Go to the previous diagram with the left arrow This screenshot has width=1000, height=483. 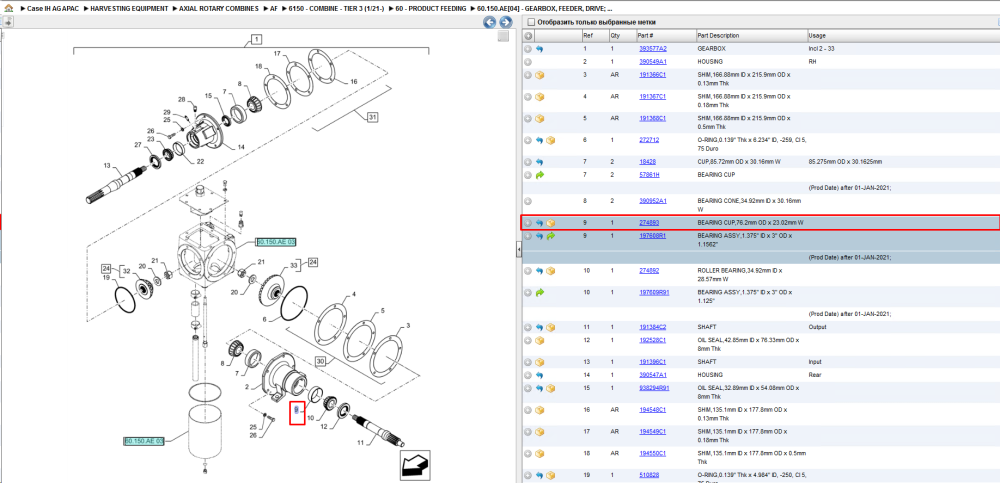pos(489,22)
